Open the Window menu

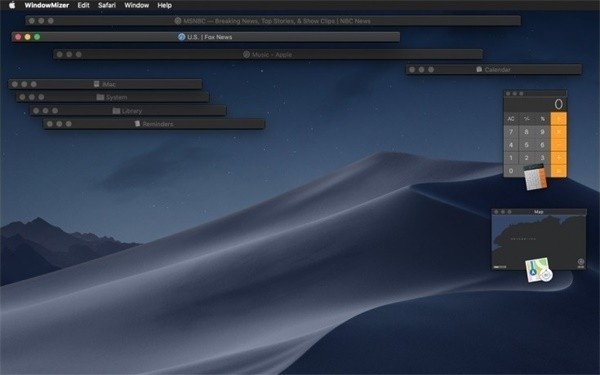tap(137, 5)
